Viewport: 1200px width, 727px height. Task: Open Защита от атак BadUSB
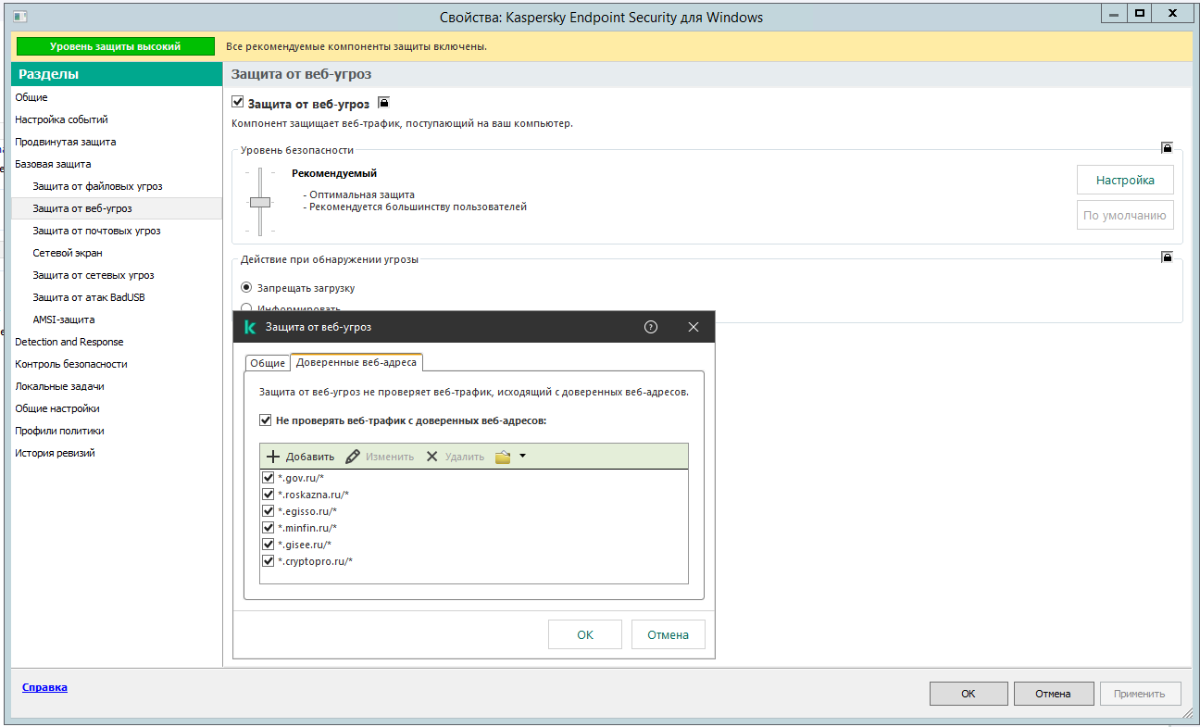pyautogui.click(x=89, y=297)
